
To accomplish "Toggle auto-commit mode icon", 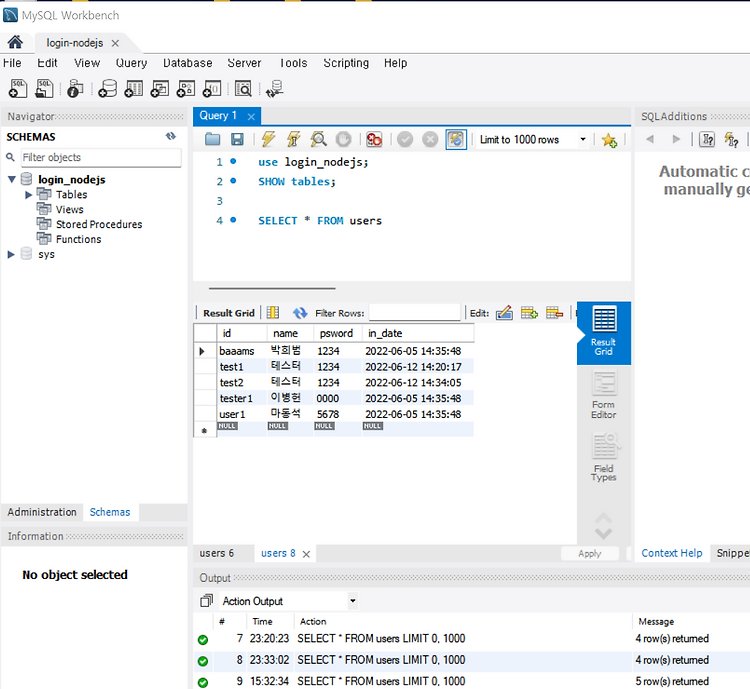I will [x=456, y=139].
